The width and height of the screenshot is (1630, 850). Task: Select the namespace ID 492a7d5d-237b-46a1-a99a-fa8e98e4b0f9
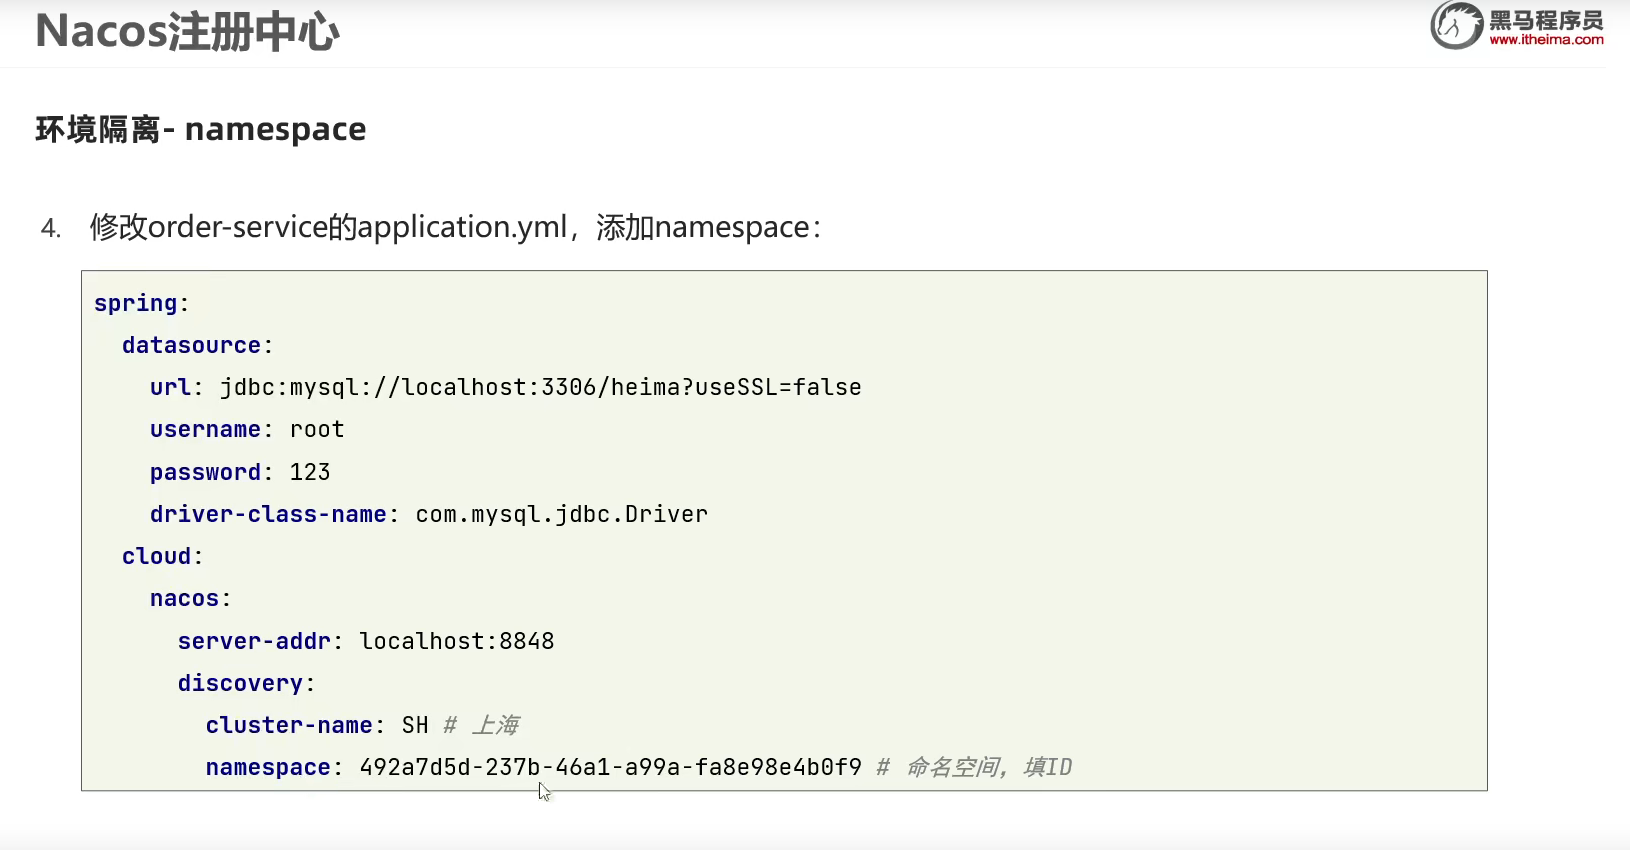[611, 768]
